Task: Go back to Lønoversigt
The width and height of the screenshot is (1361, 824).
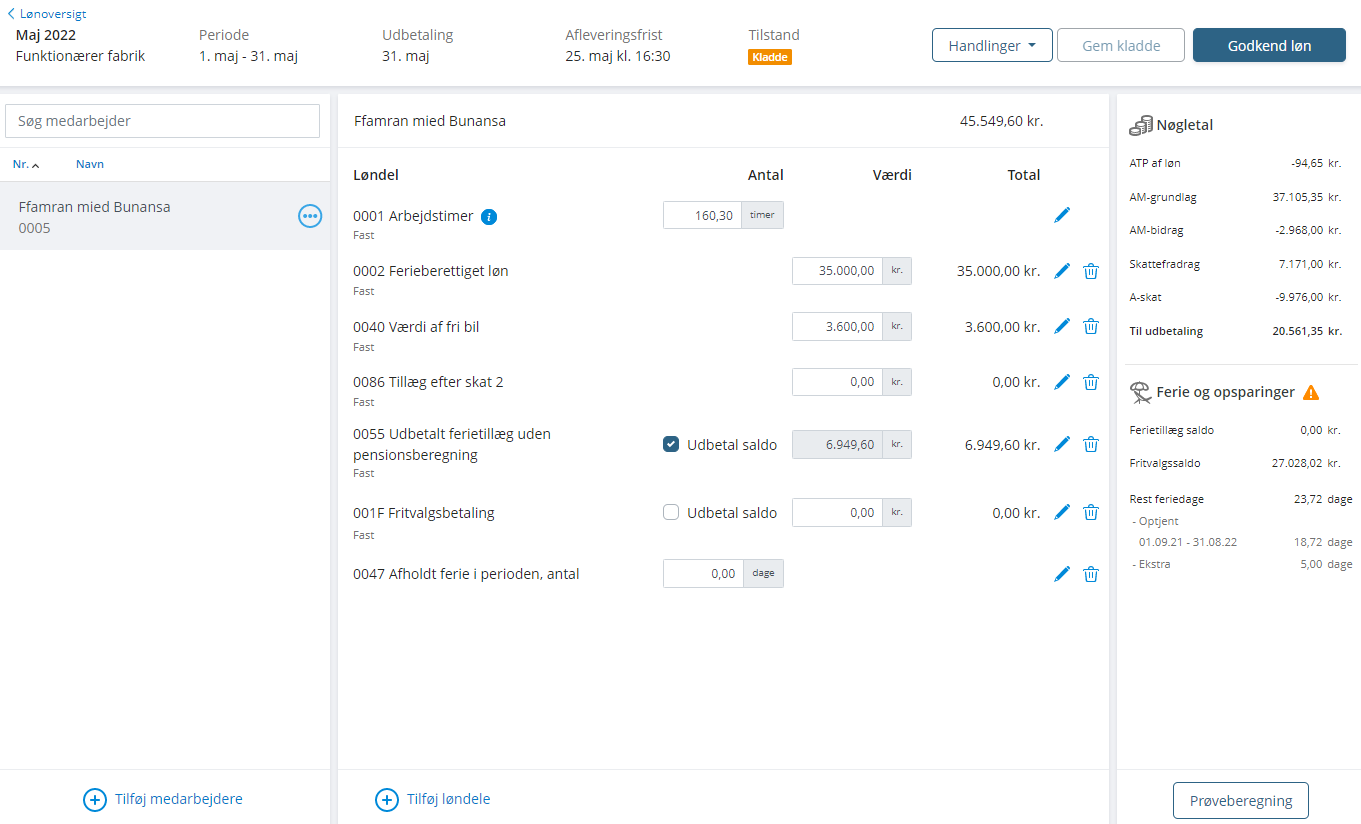Action: [x=47, y=14]
